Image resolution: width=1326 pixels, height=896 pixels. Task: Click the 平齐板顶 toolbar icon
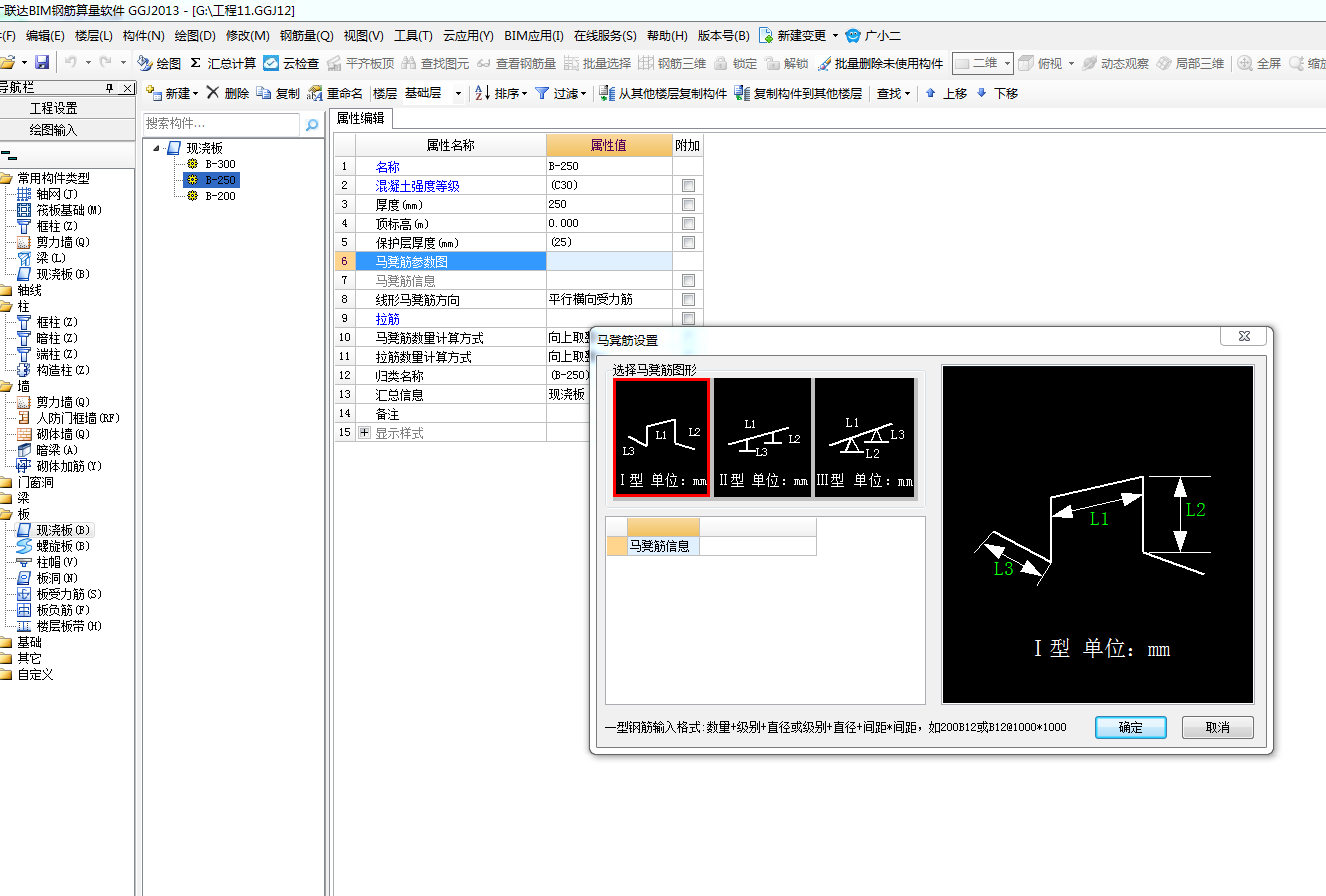pyautogui.click(x=359, y=63)
